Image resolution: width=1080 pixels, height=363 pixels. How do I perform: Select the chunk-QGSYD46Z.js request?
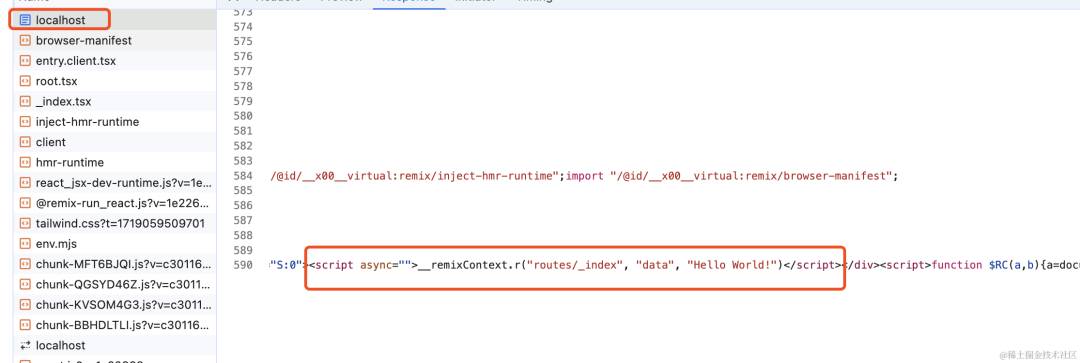click(x=114, y=284)
